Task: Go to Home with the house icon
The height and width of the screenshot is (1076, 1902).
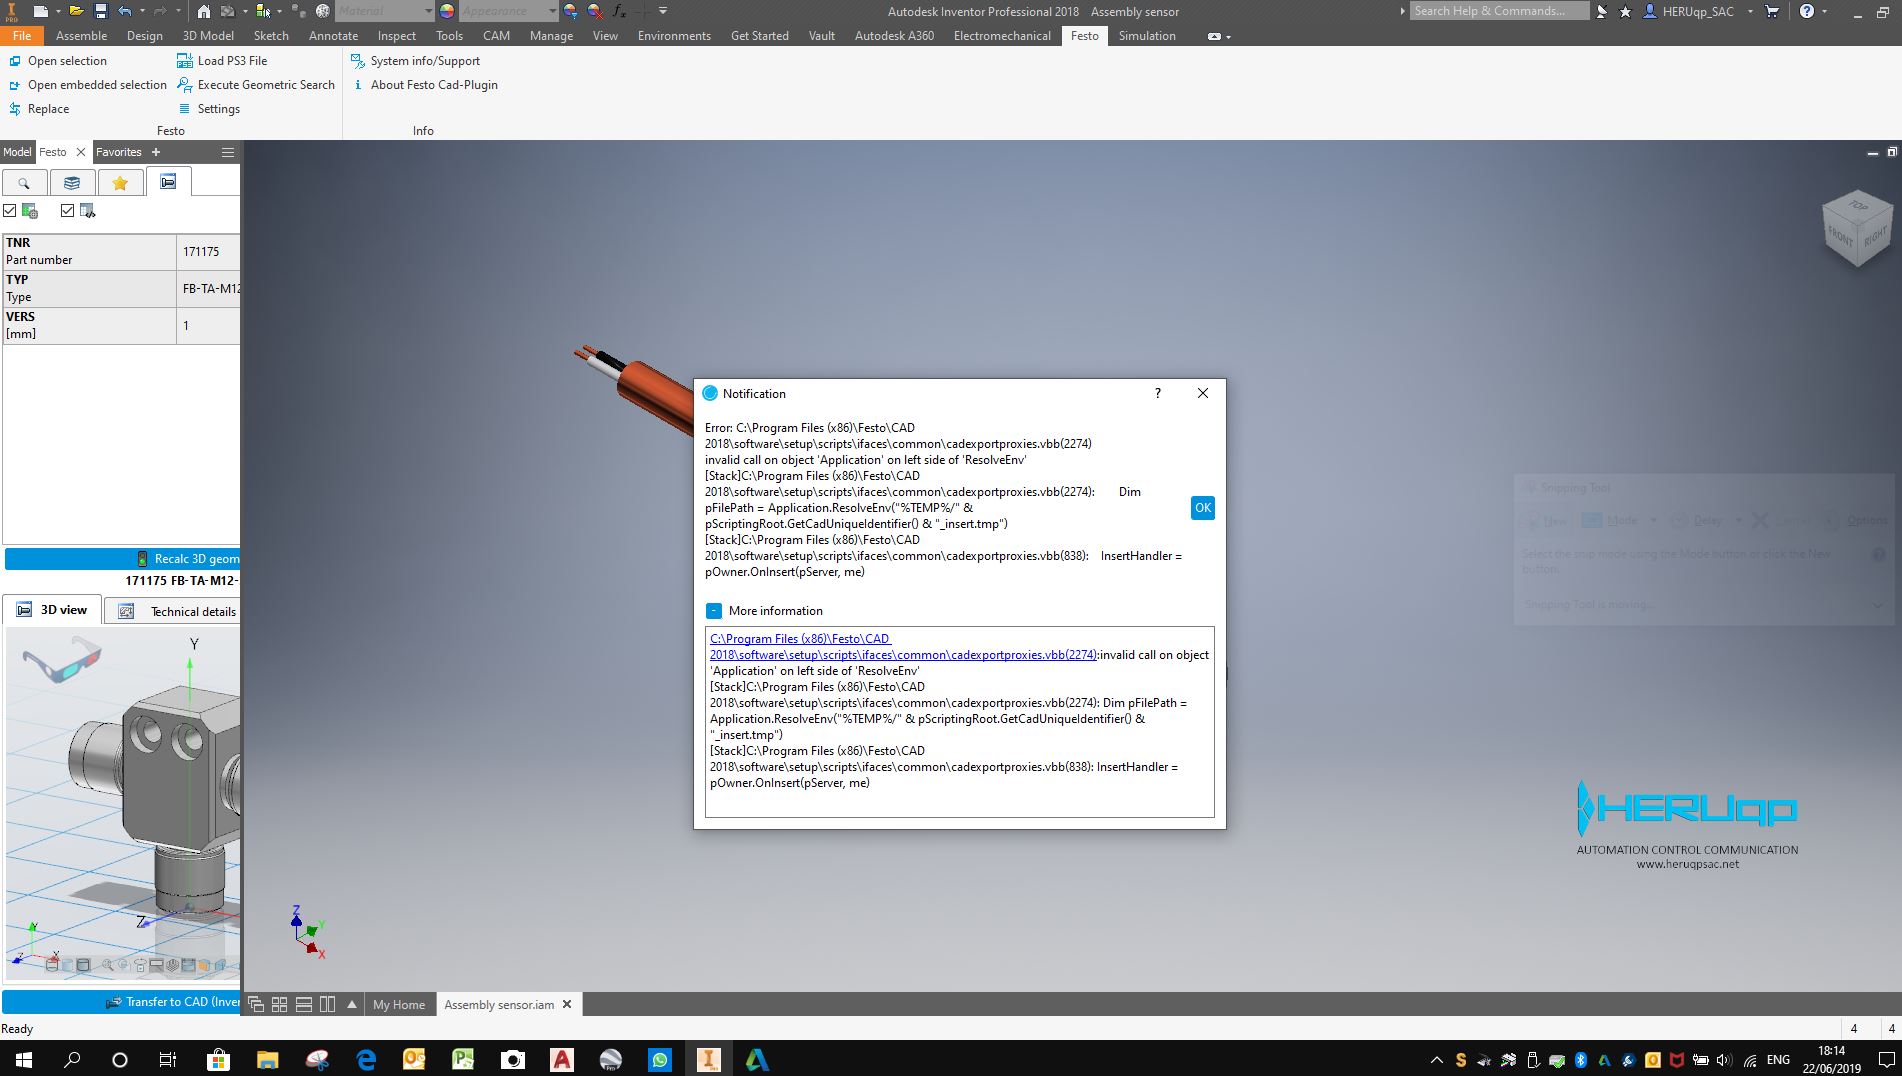Action: pos(203,11)
